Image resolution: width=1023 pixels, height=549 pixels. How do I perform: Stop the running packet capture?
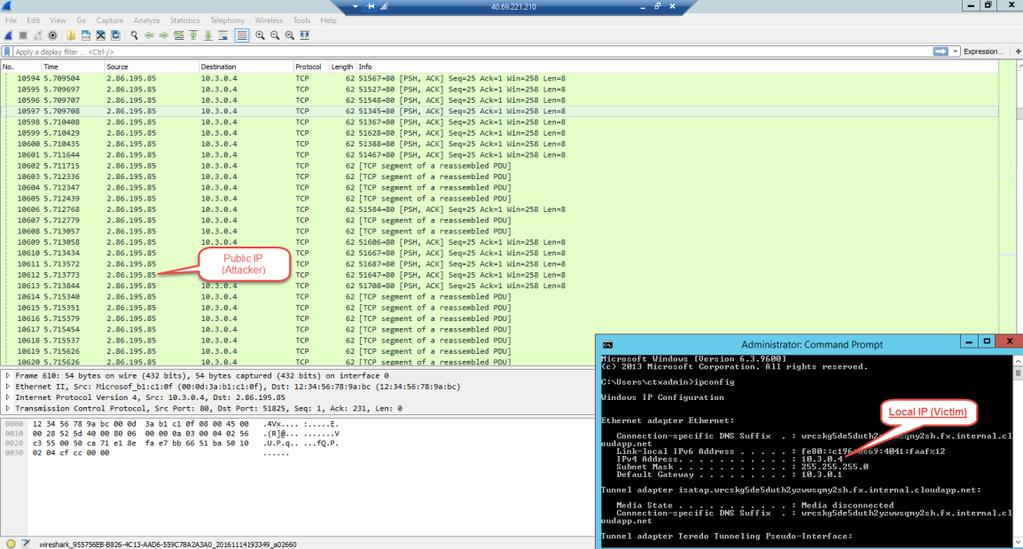[23, 35]
